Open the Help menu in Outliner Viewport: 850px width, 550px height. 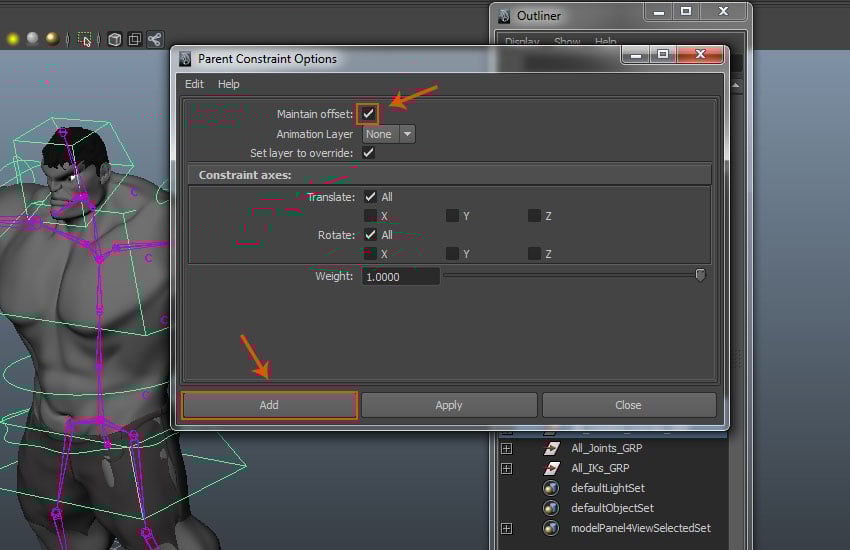click(x=606, y=41)
